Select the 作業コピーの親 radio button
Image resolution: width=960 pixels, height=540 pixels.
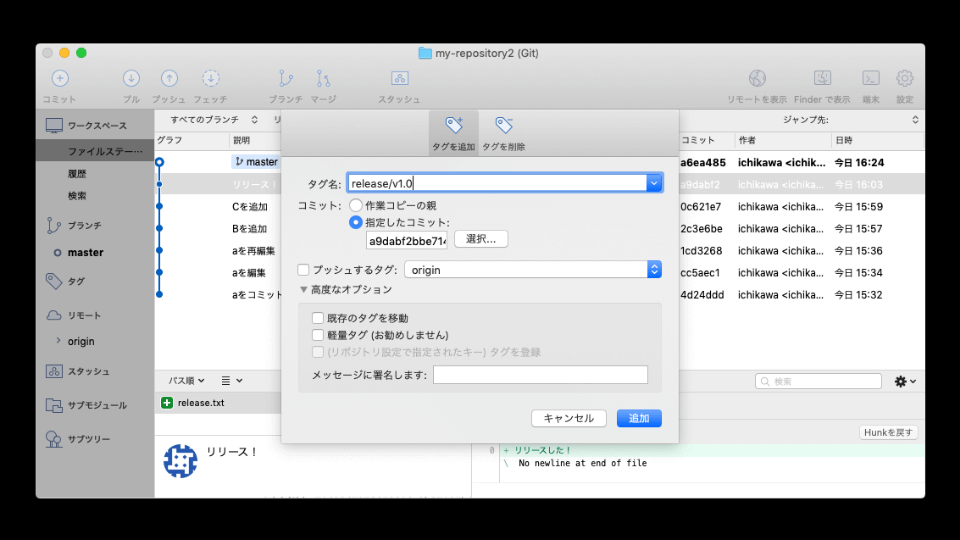[356, 205]
